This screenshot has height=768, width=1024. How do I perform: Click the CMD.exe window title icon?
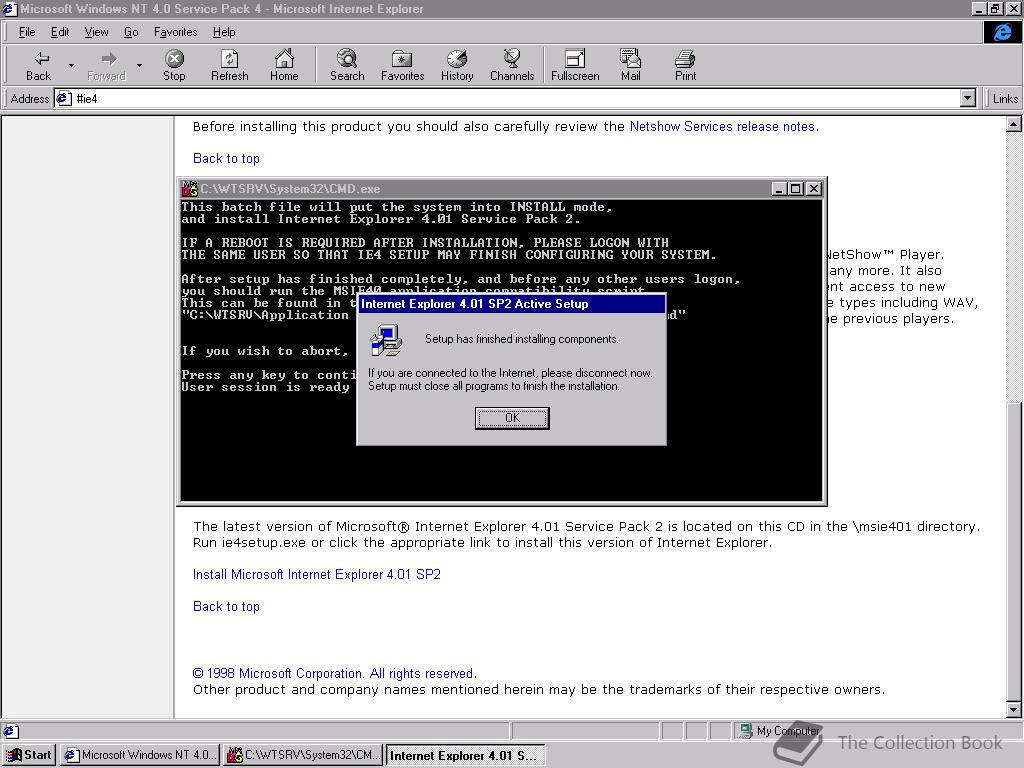189,189
